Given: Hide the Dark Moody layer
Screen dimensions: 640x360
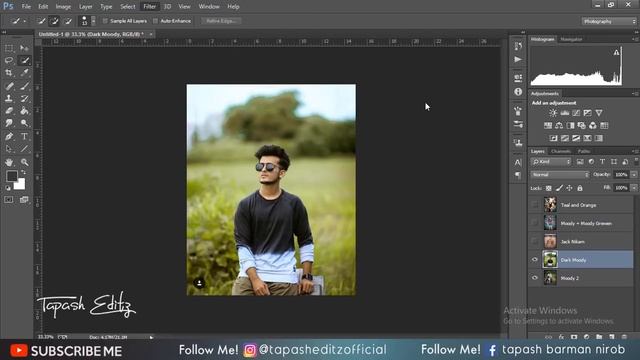Looking at the screenshot, I should click(x=535, y=260).
